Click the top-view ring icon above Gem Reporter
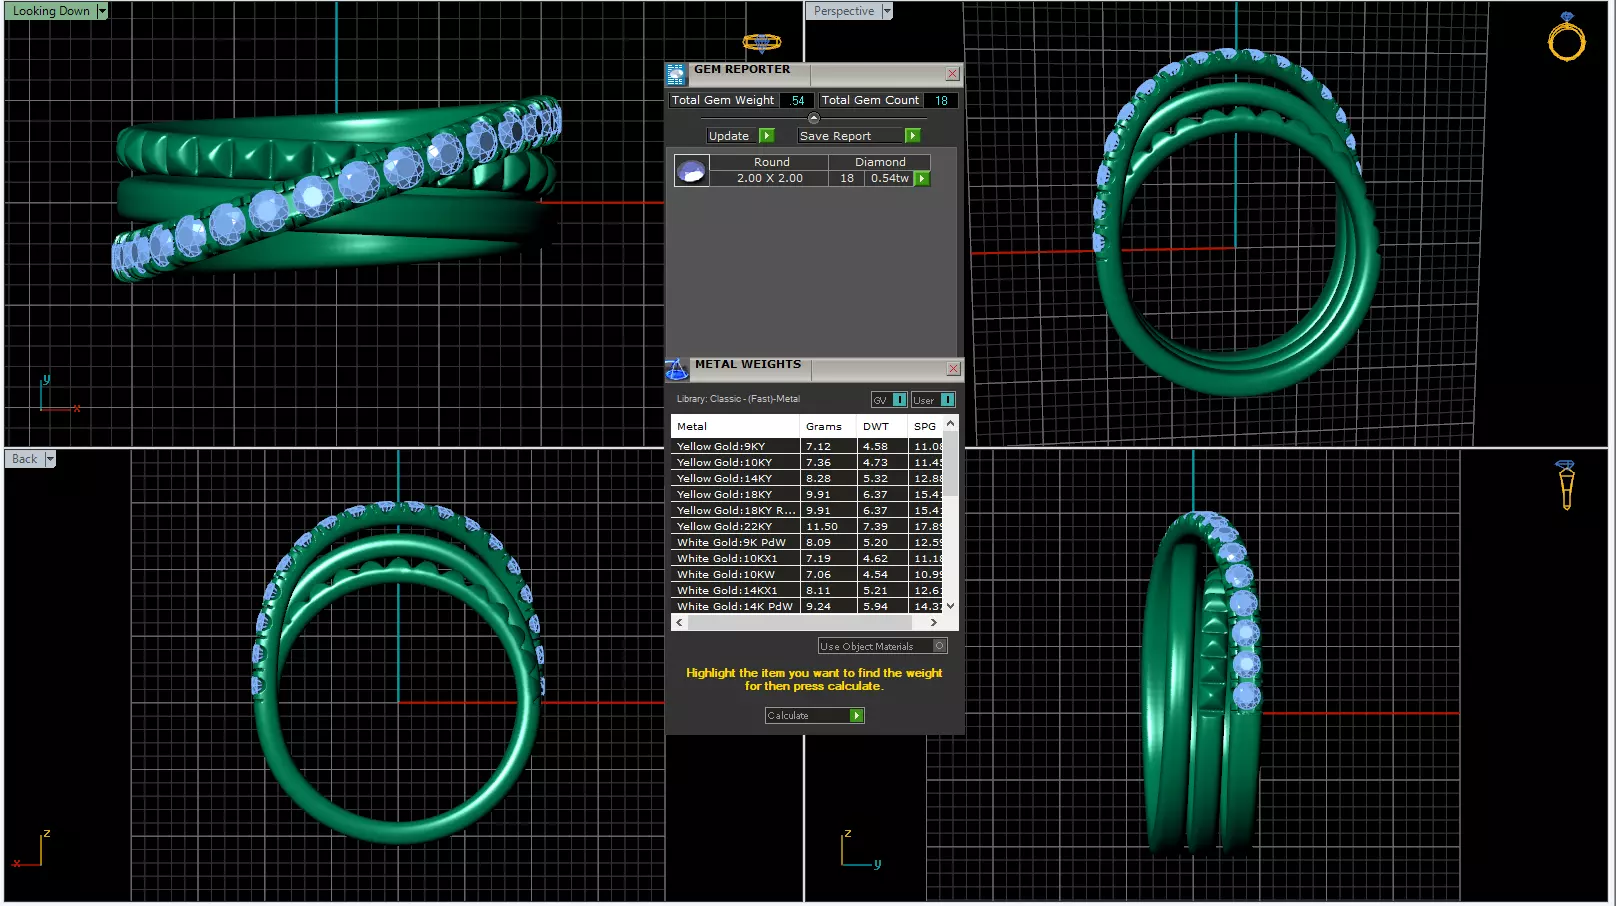The height and width of the screenshot is (906, 1616). pos(761,42)
